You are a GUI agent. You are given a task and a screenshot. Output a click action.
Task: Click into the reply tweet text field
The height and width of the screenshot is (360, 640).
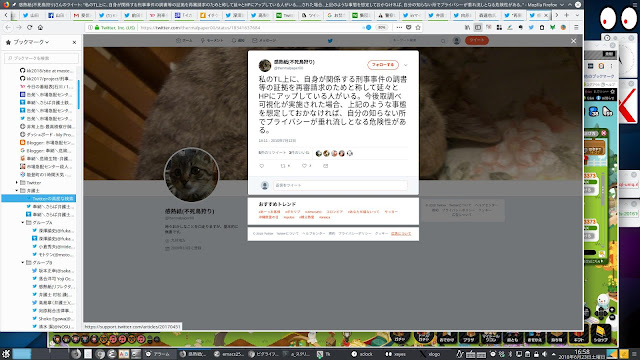coord(340,185)
